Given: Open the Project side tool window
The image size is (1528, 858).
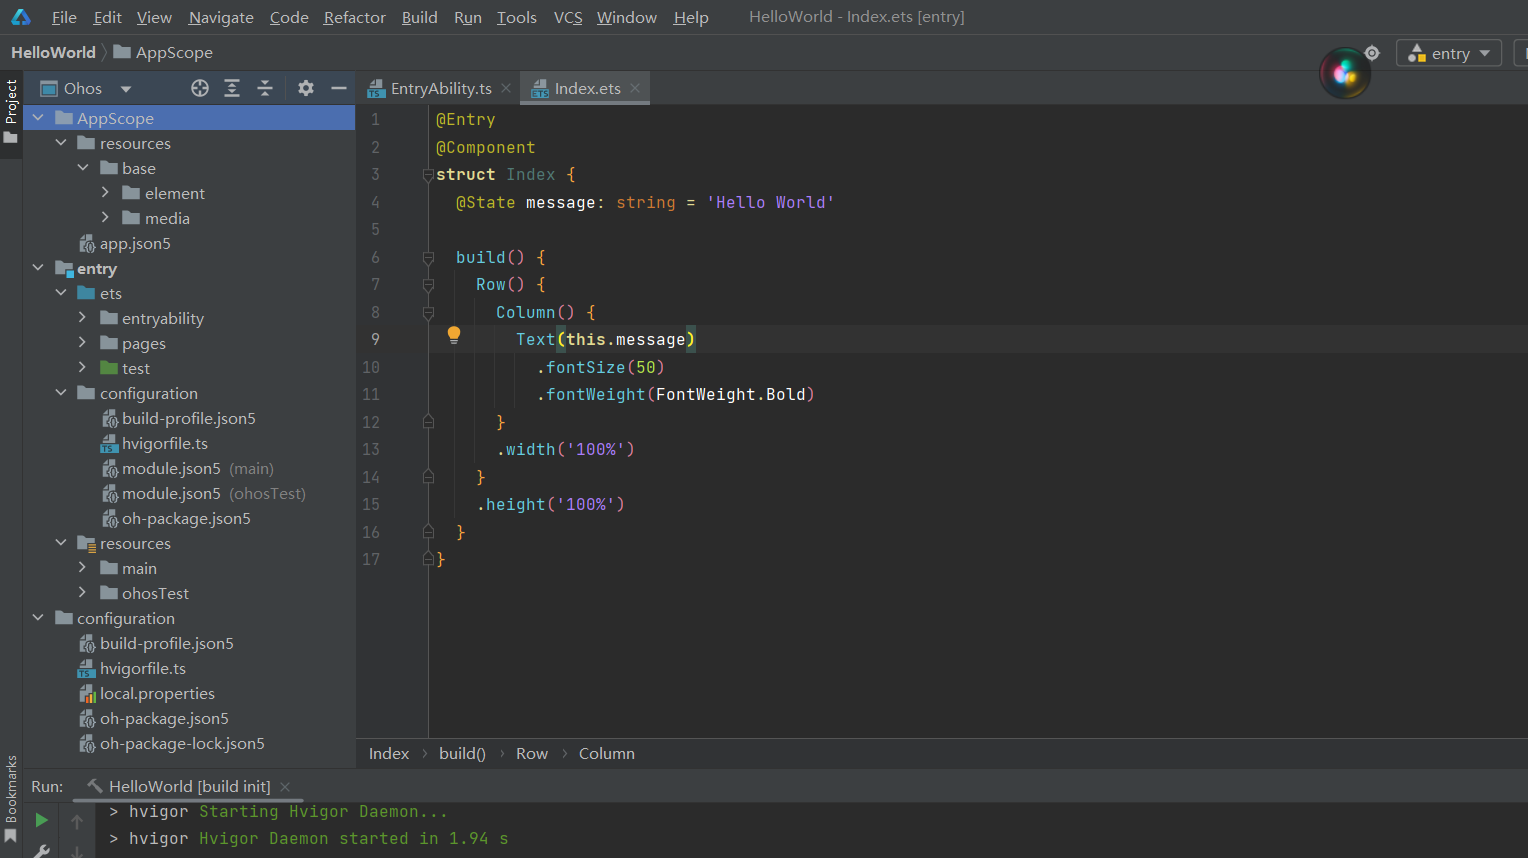Looking at the screenshot, I should pyautogui.click(x=11, y=110).
